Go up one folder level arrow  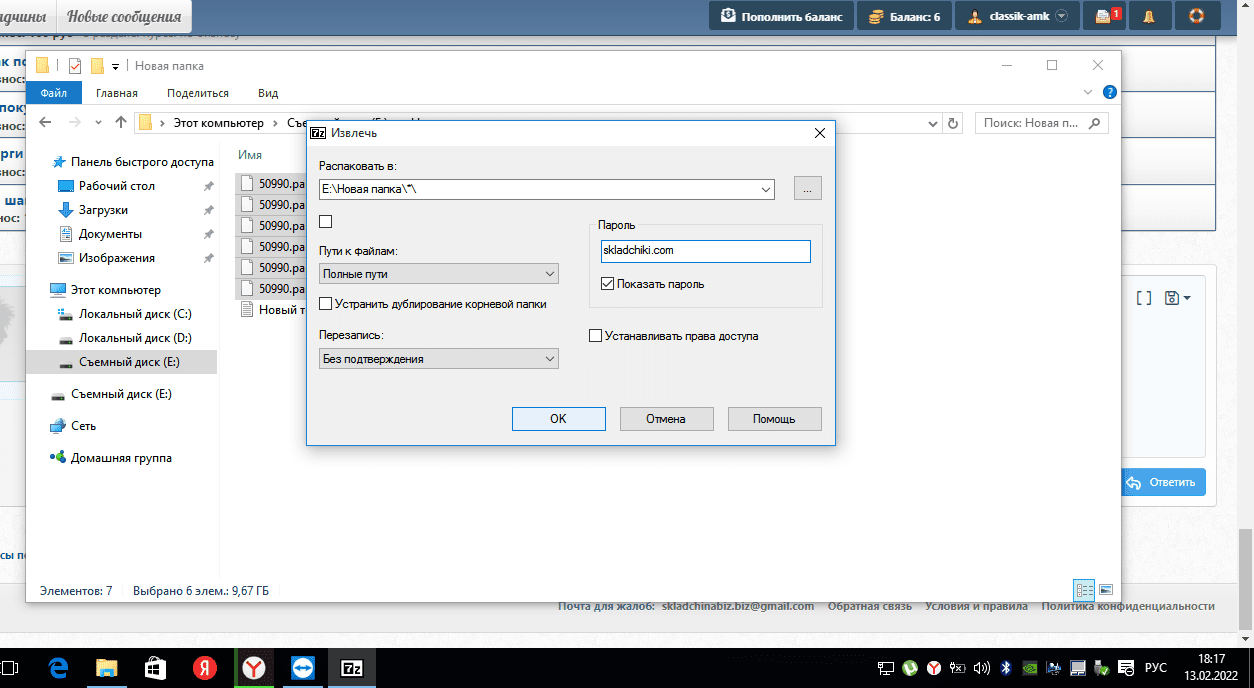pyautogui.click(x=121, y=123)
